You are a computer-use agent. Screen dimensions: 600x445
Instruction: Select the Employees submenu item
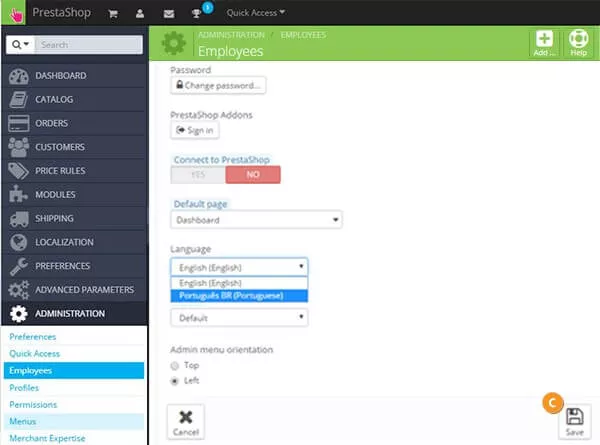(74, 370)
